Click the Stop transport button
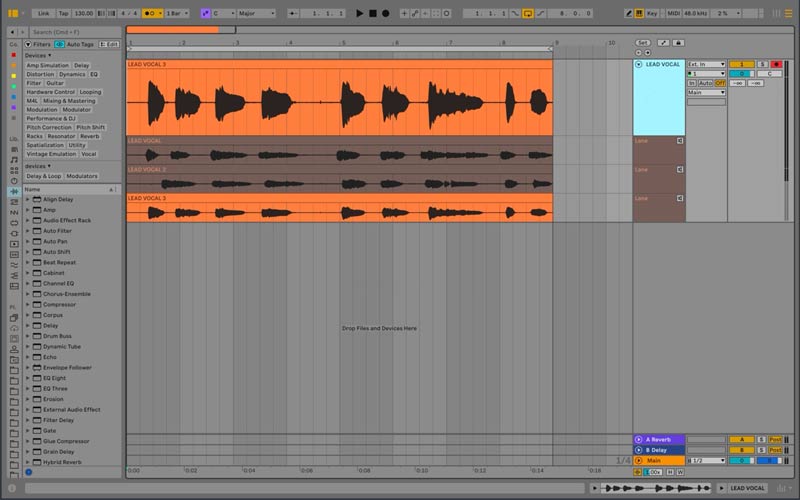This screenshot has width=800, height=500. point(373,13)
